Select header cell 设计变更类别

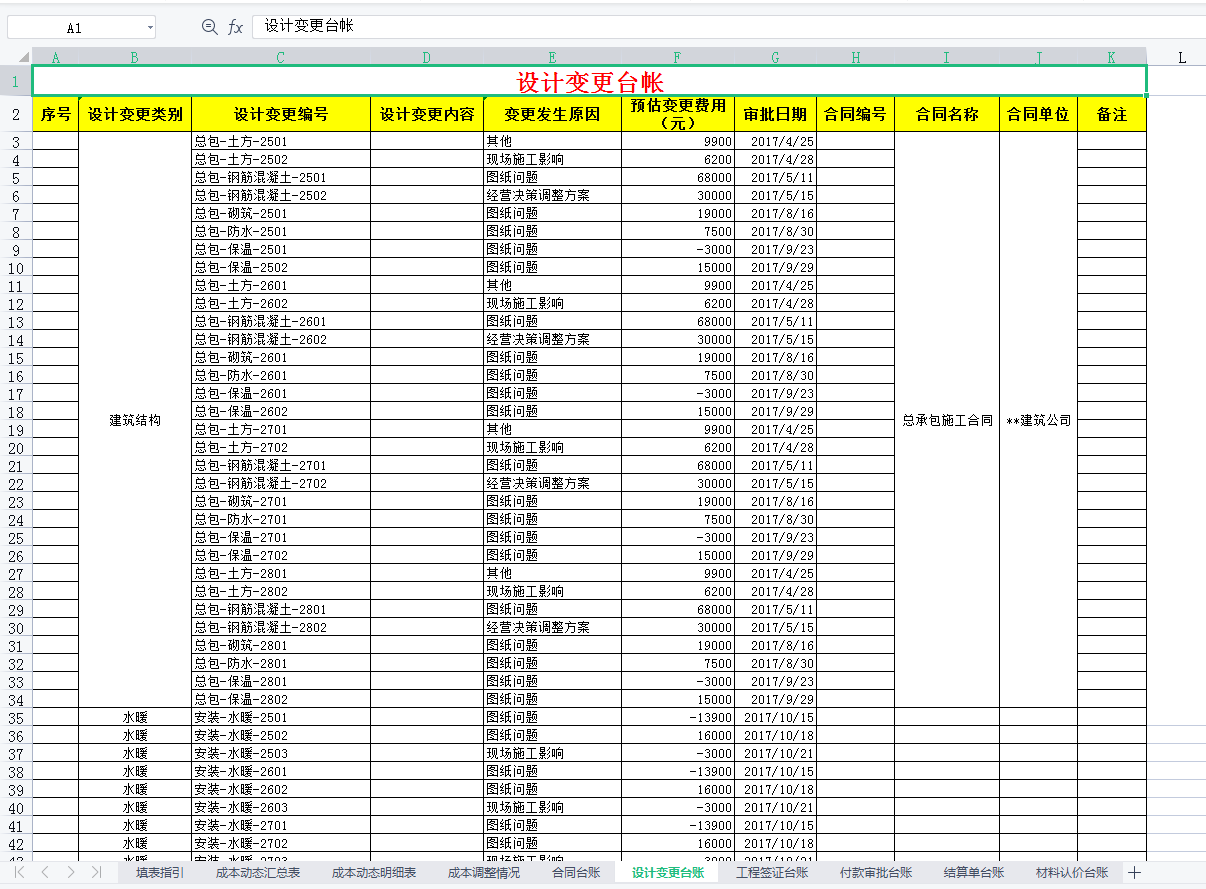(x=135, y=114)
